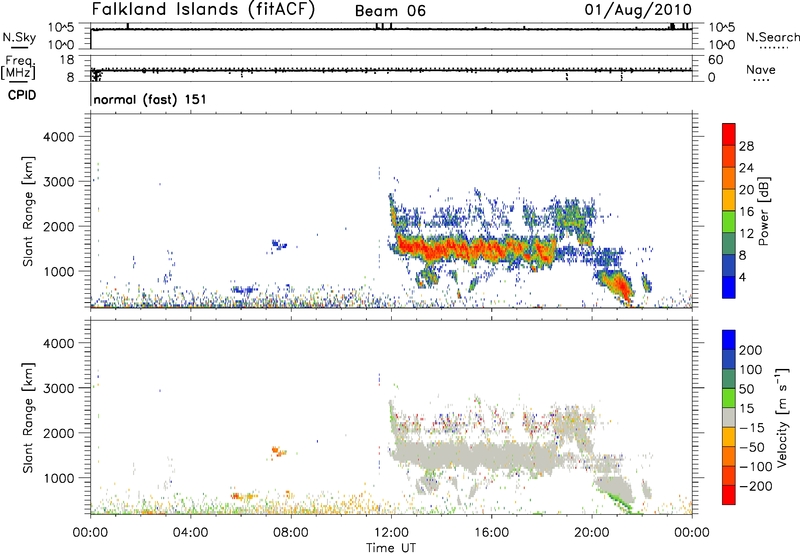Click the bright blue bottom power colorbar segment
The height and width of the screenshot is (554, 800).
click(729, 287)
